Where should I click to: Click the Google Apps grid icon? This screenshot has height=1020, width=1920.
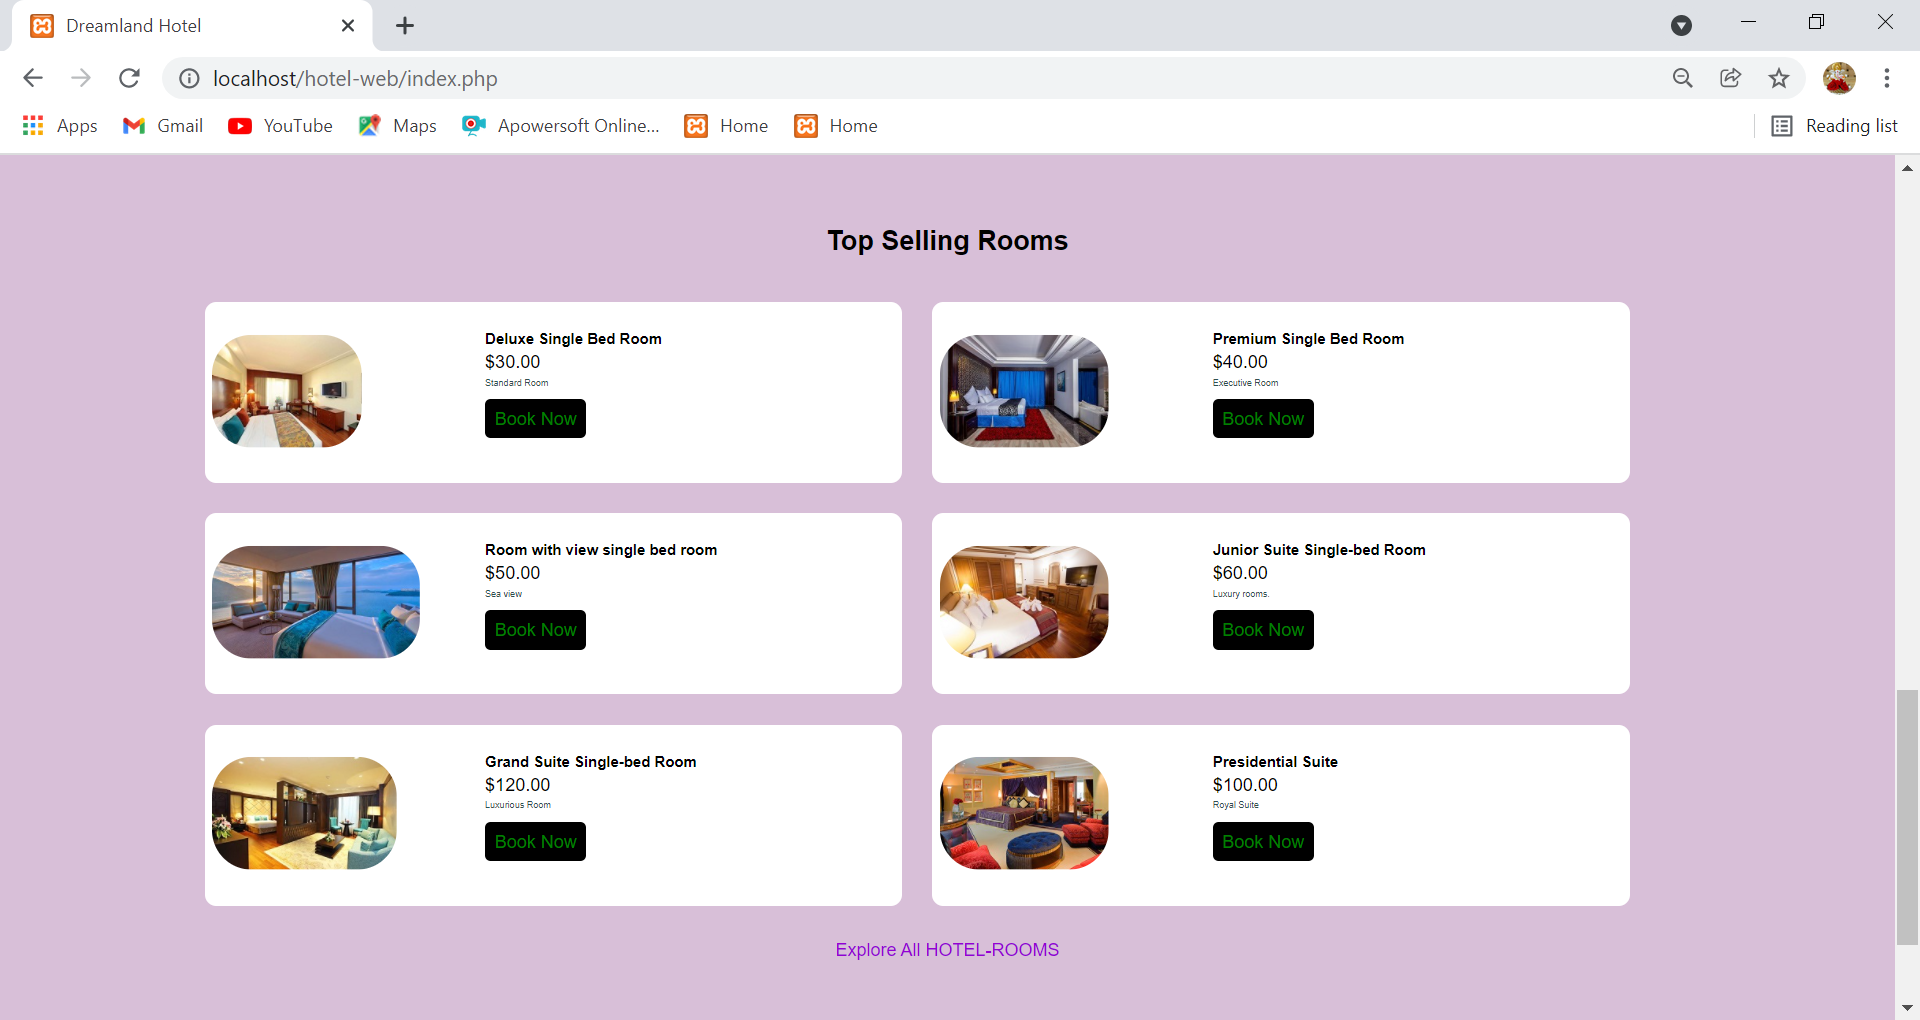pyautogui.click(x=32, y=125)
